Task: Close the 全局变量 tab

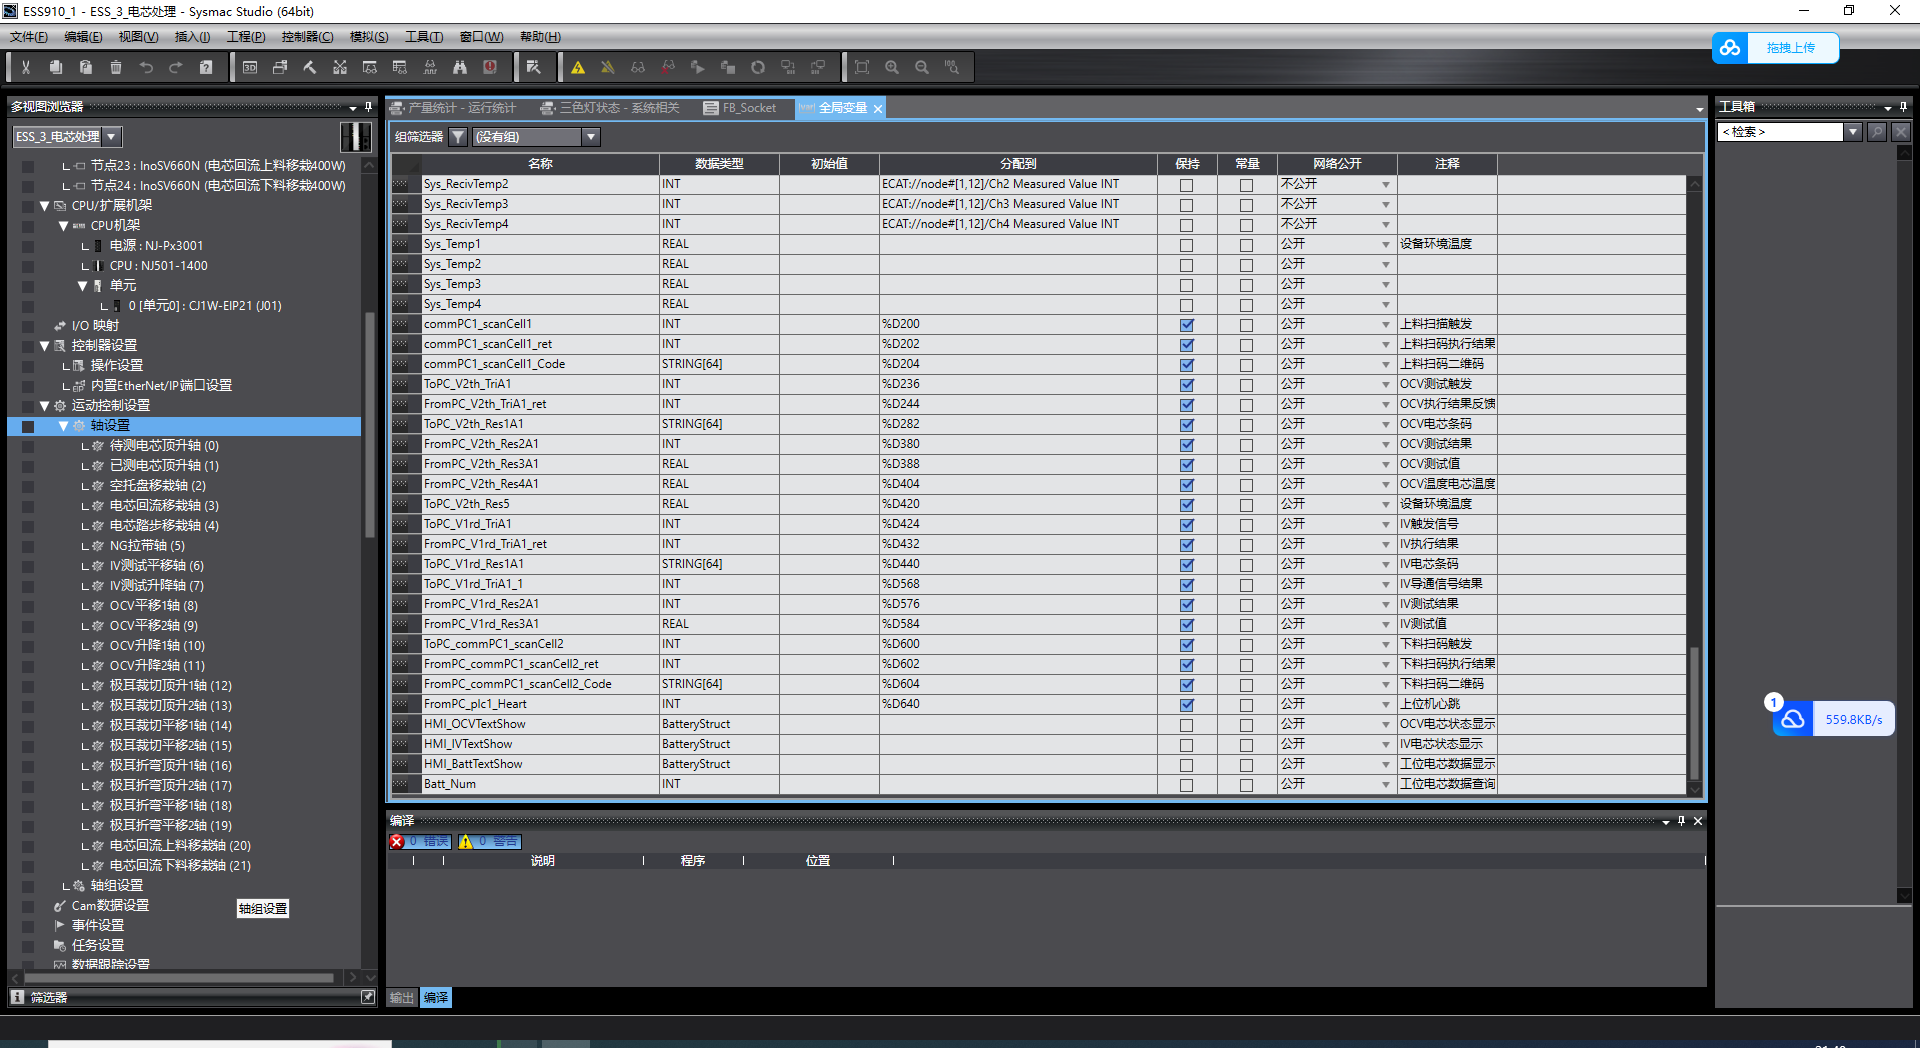Action: tap(878, 109)
